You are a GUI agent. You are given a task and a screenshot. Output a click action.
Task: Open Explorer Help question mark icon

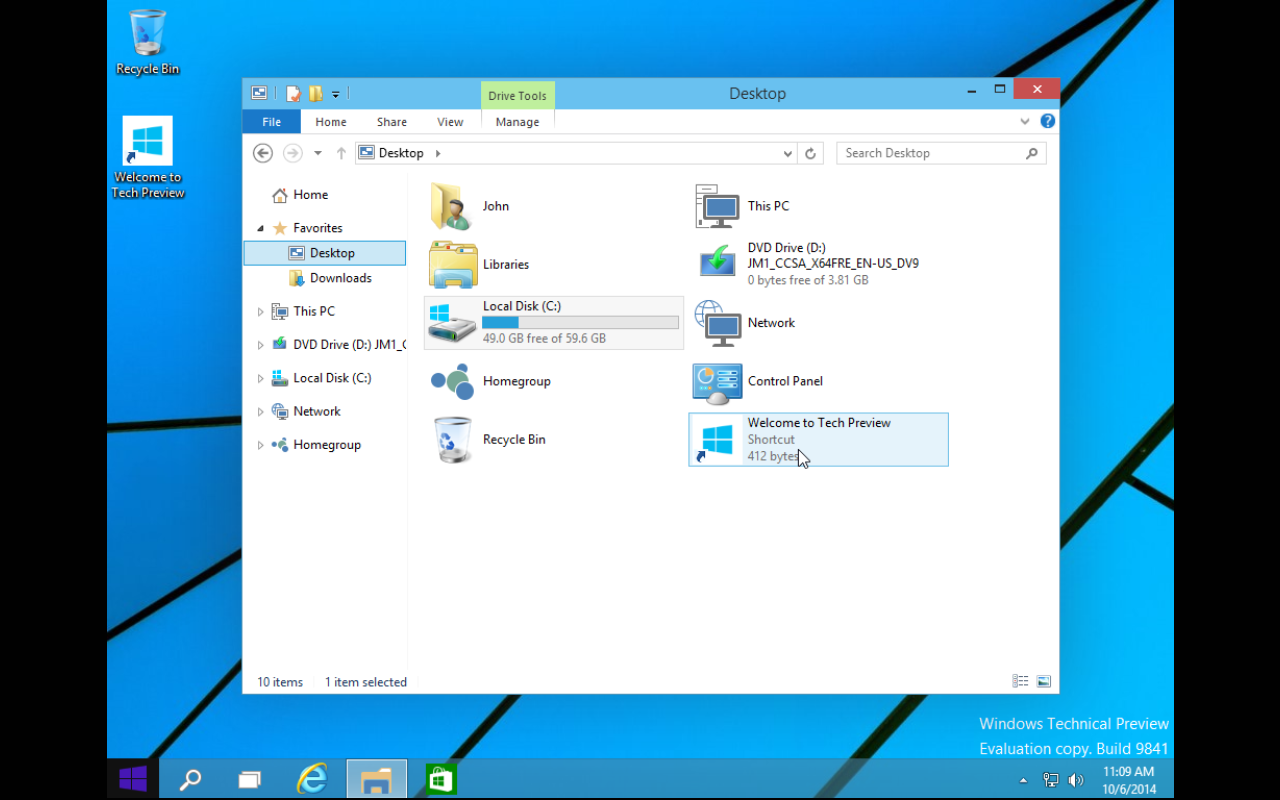tap(1048, 121)
